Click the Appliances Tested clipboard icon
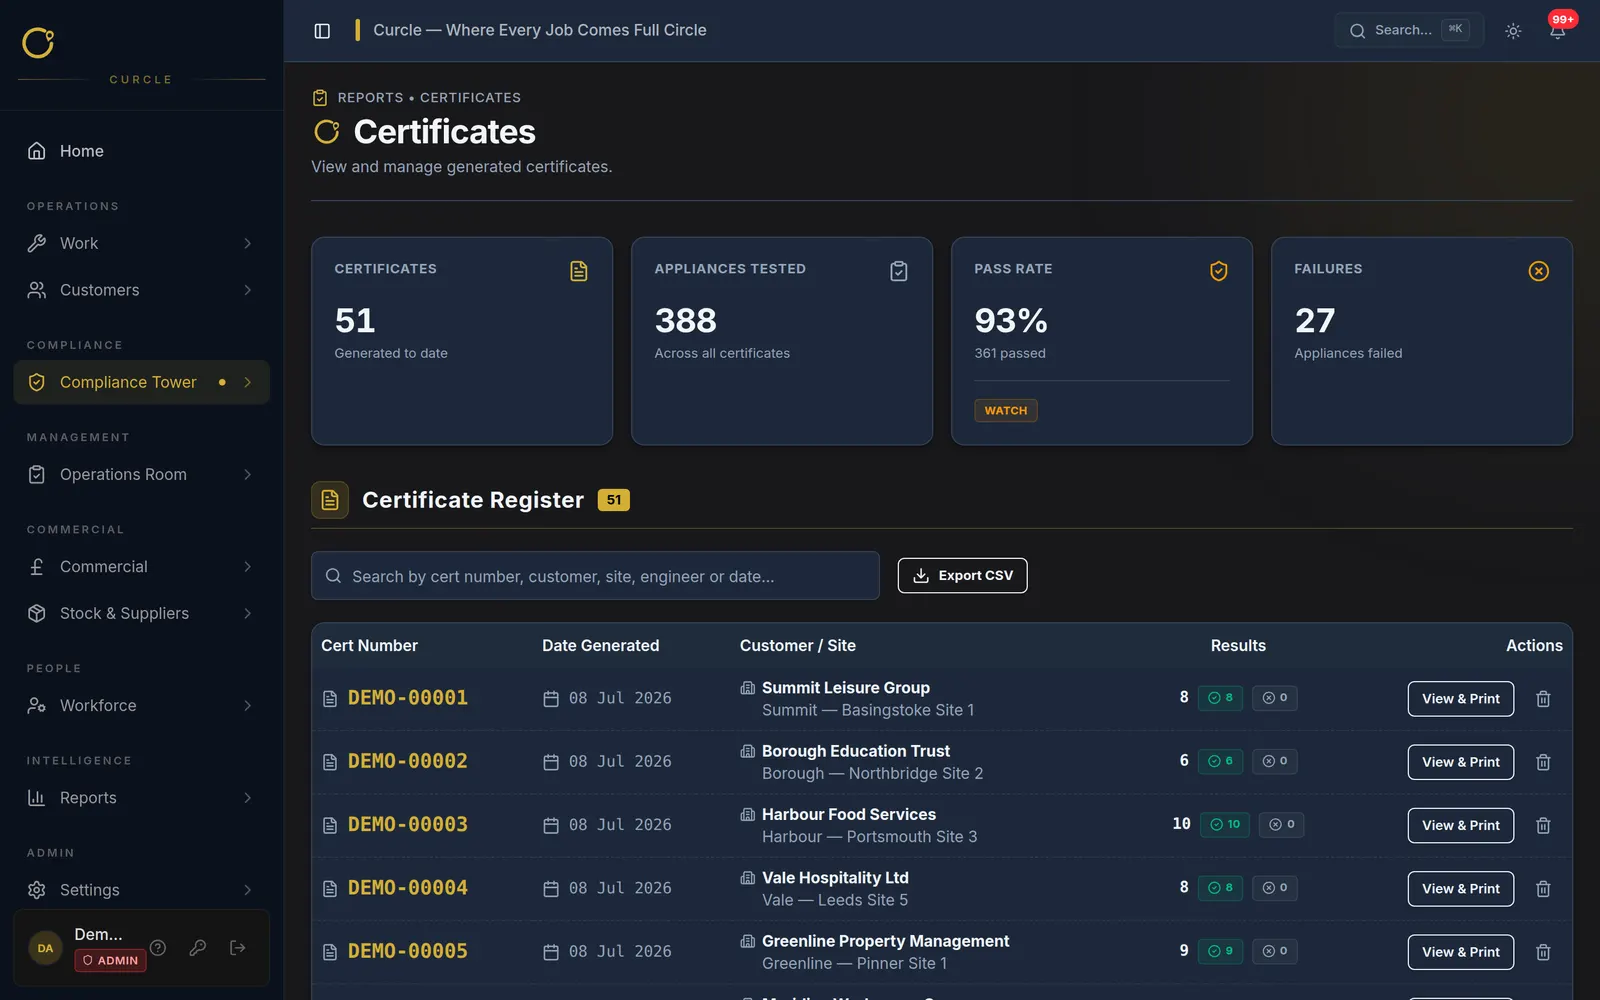The image size is (1600, 1000). pyautogui.click(x=899, y=271)
